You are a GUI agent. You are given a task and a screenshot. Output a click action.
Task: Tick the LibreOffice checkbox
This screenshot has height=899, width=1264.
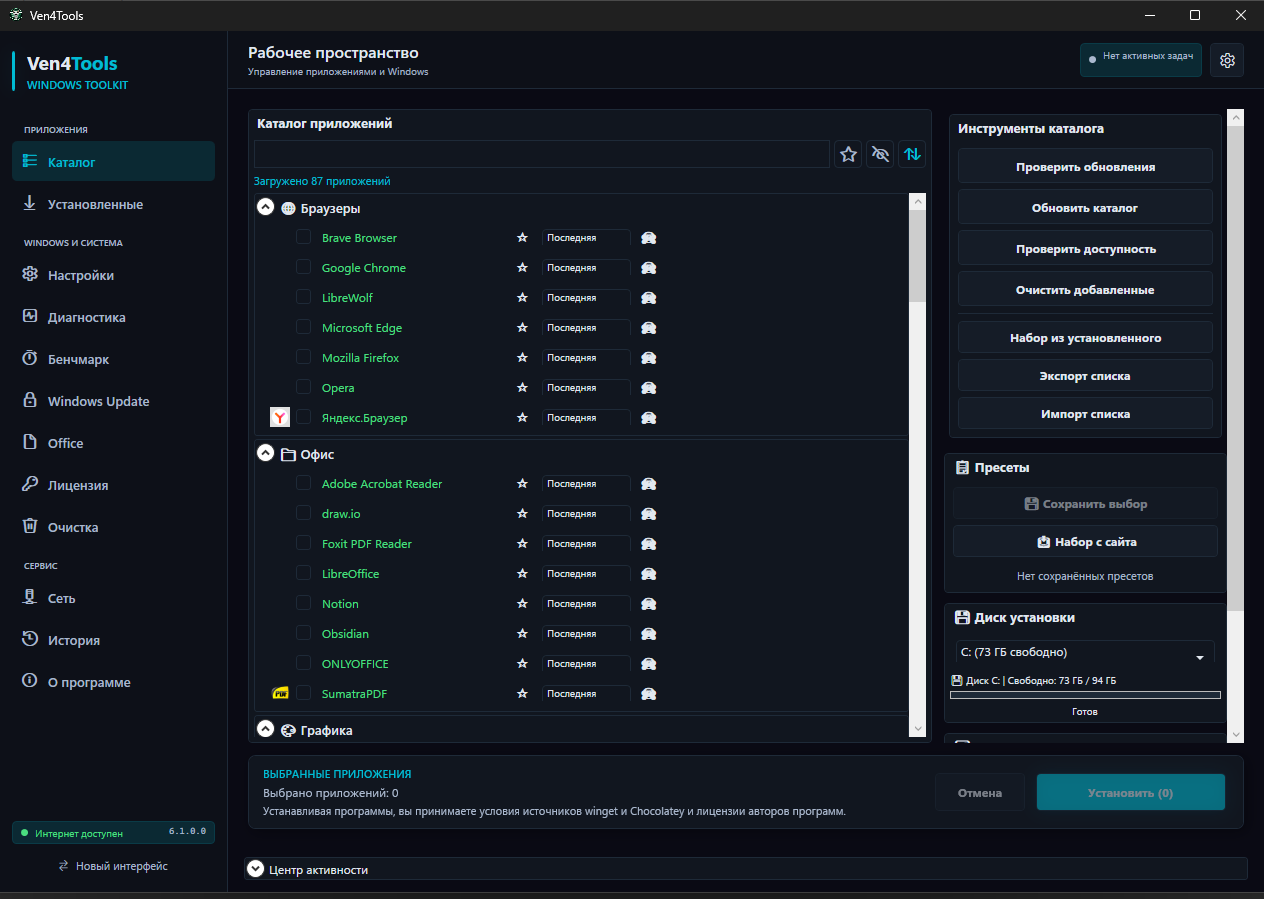tap(303, 573)
